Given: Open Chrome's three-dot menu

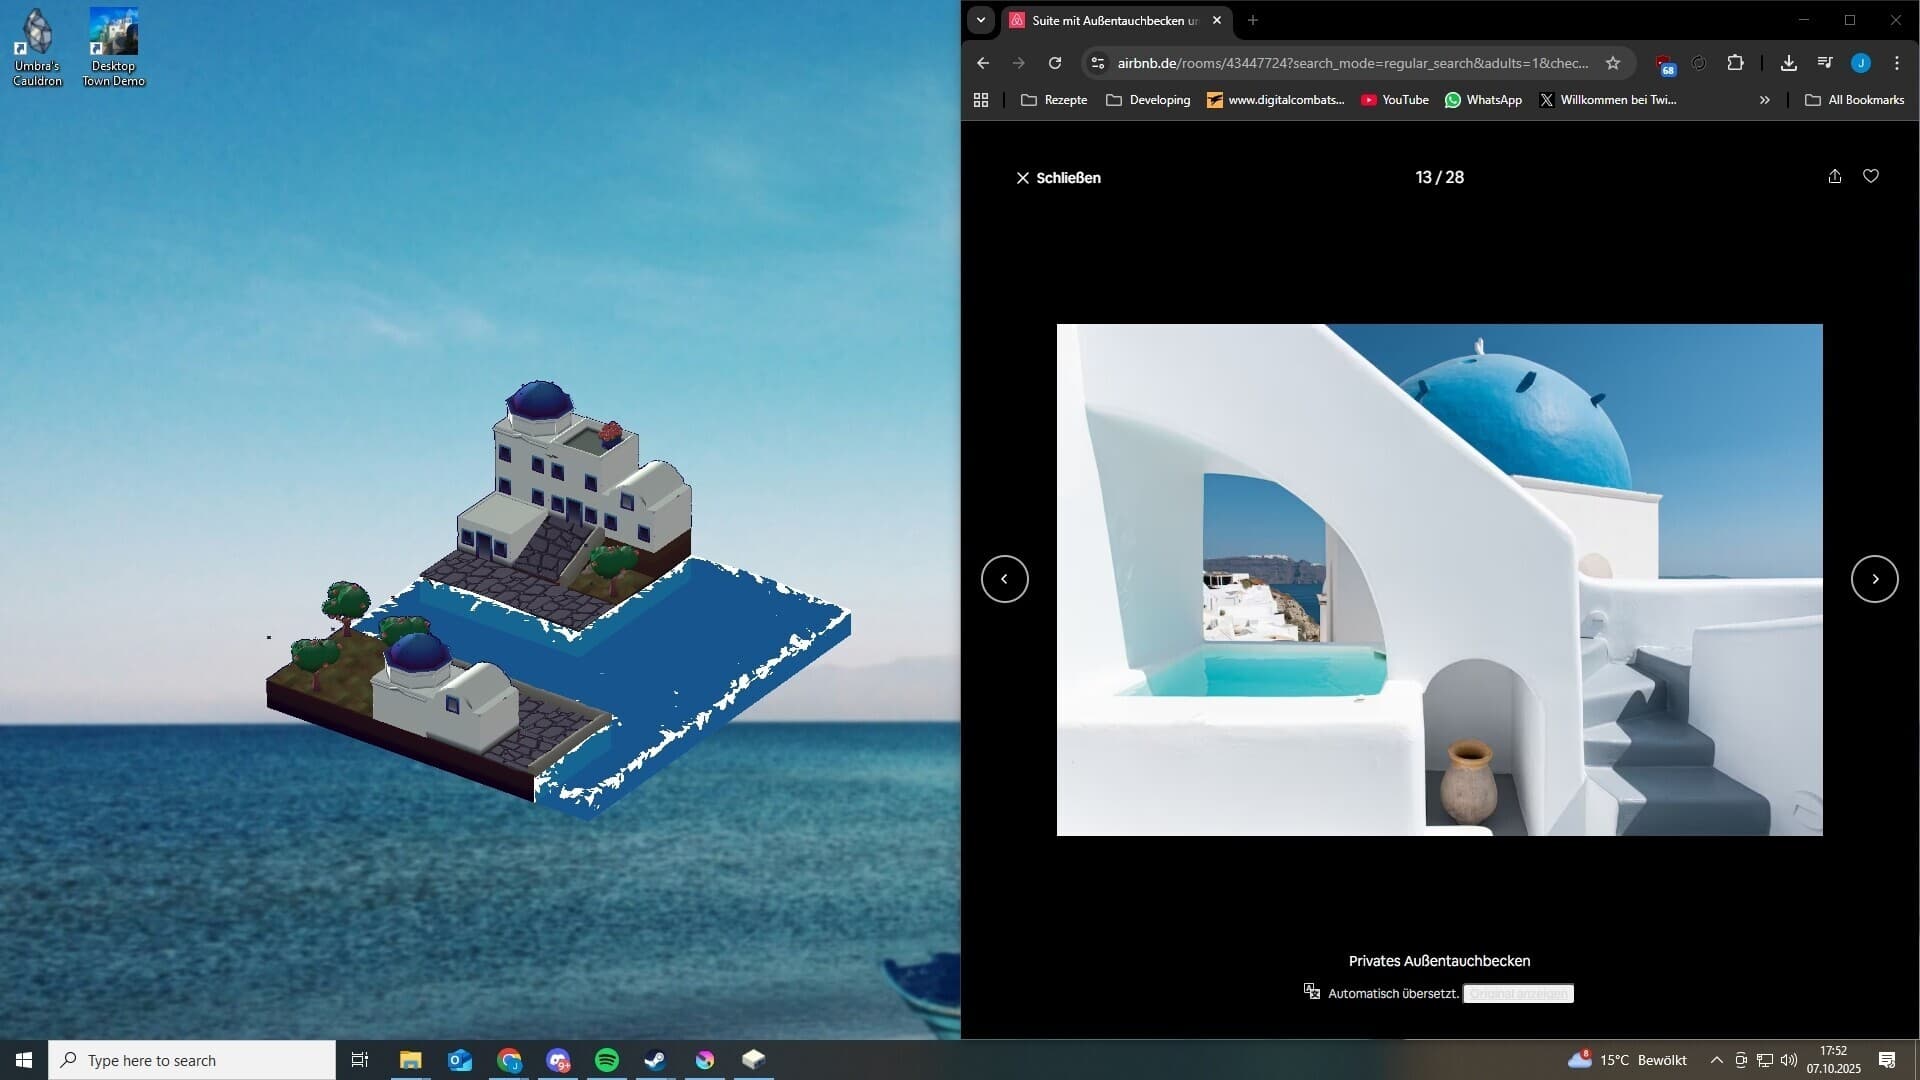Looking at the screenshot, I should 1896,62.
